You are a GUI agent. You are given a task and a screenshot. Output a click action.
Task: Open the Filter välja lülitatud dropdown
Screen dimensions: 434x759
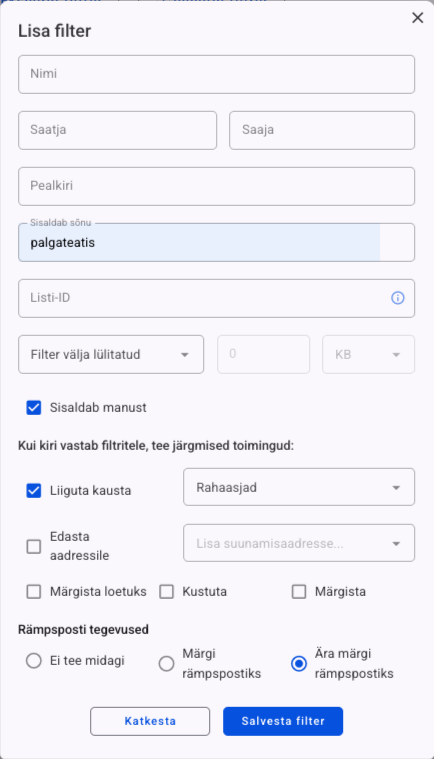pyautogui.click(x=111, y=354)
